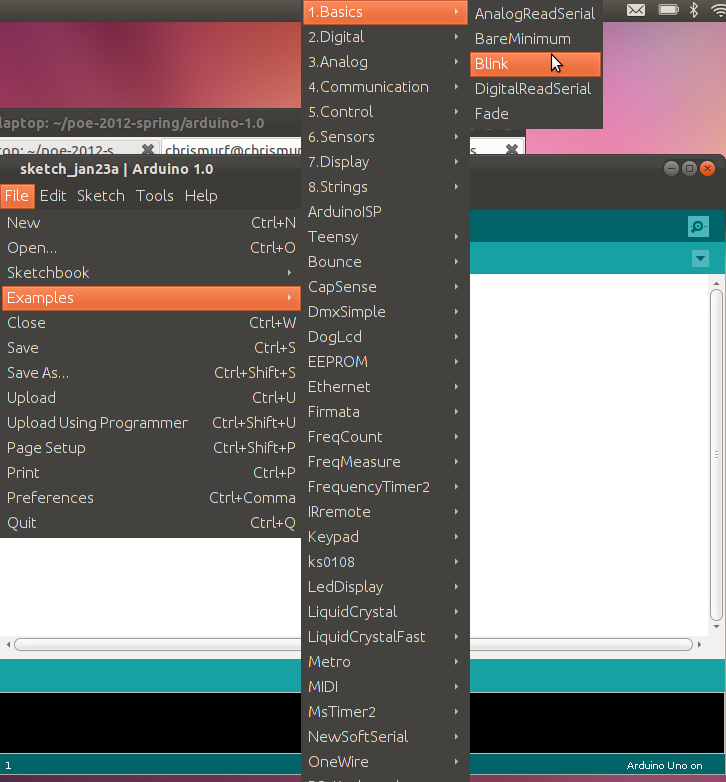Open the Help menu
This screenshot has height=782, width=726.
(x=201, y=196)
